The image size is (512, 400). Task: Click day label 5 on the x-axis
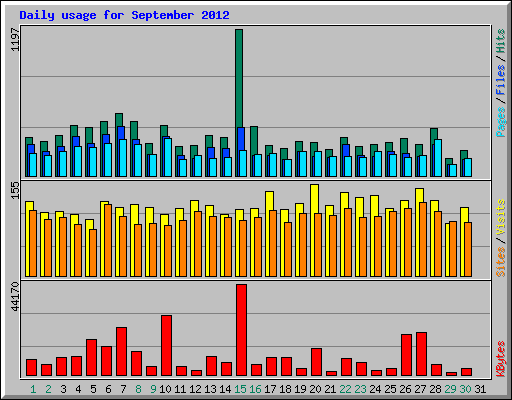click(93, 389)
